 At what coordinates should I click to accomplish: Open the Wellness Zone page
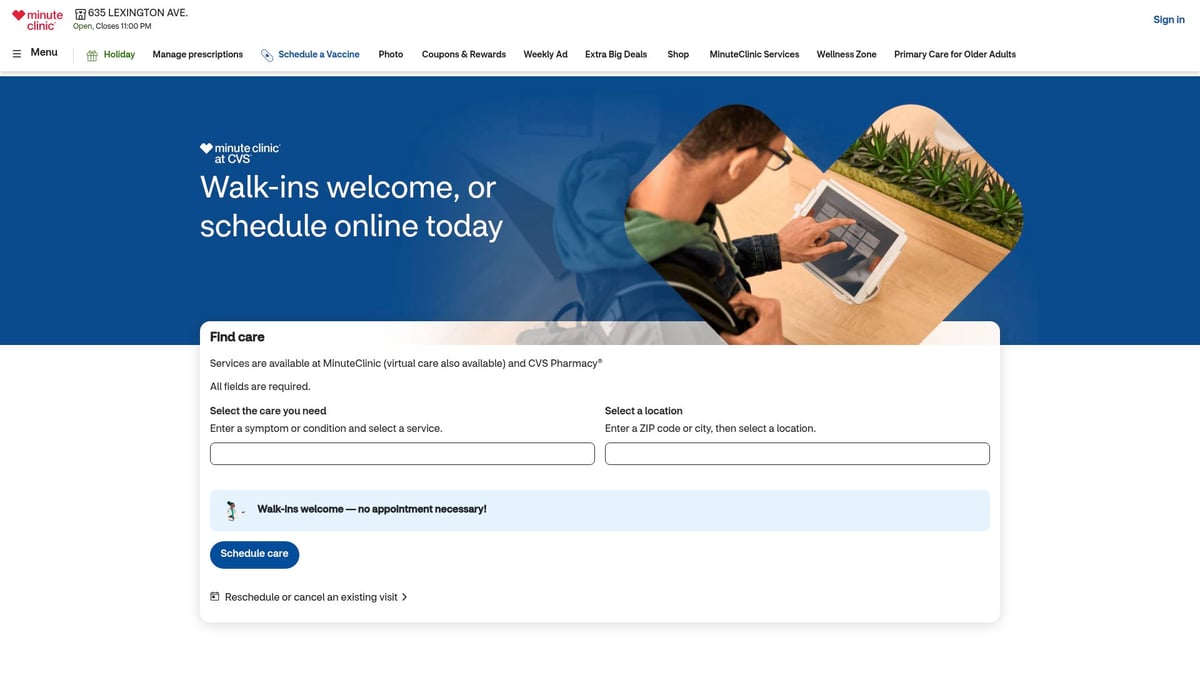(846, 54)
